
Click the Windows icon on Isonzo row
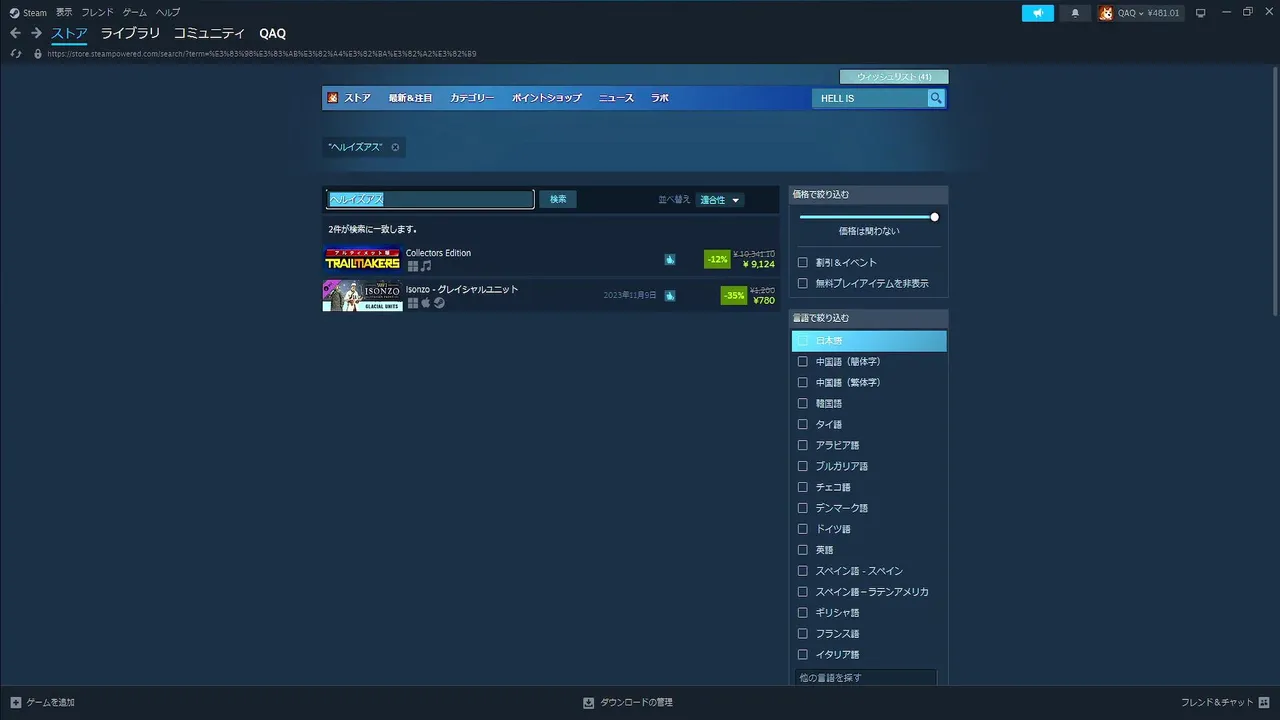coord(412,302)
